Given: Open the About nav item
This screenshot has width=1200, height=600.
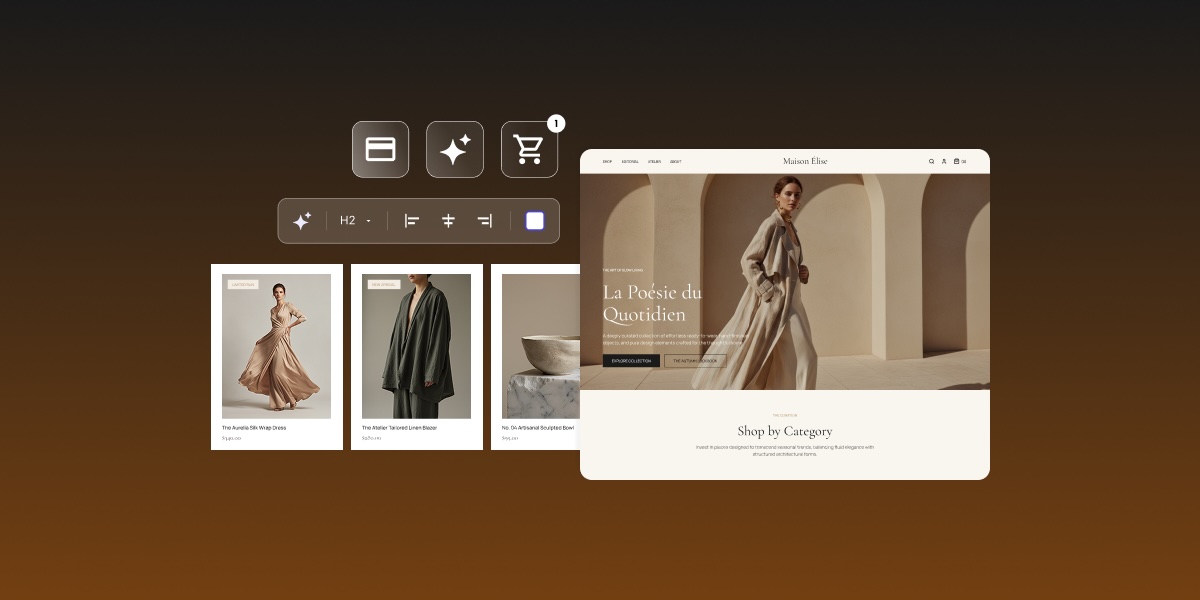Looking at the screenshot, I should coord(676,161).
